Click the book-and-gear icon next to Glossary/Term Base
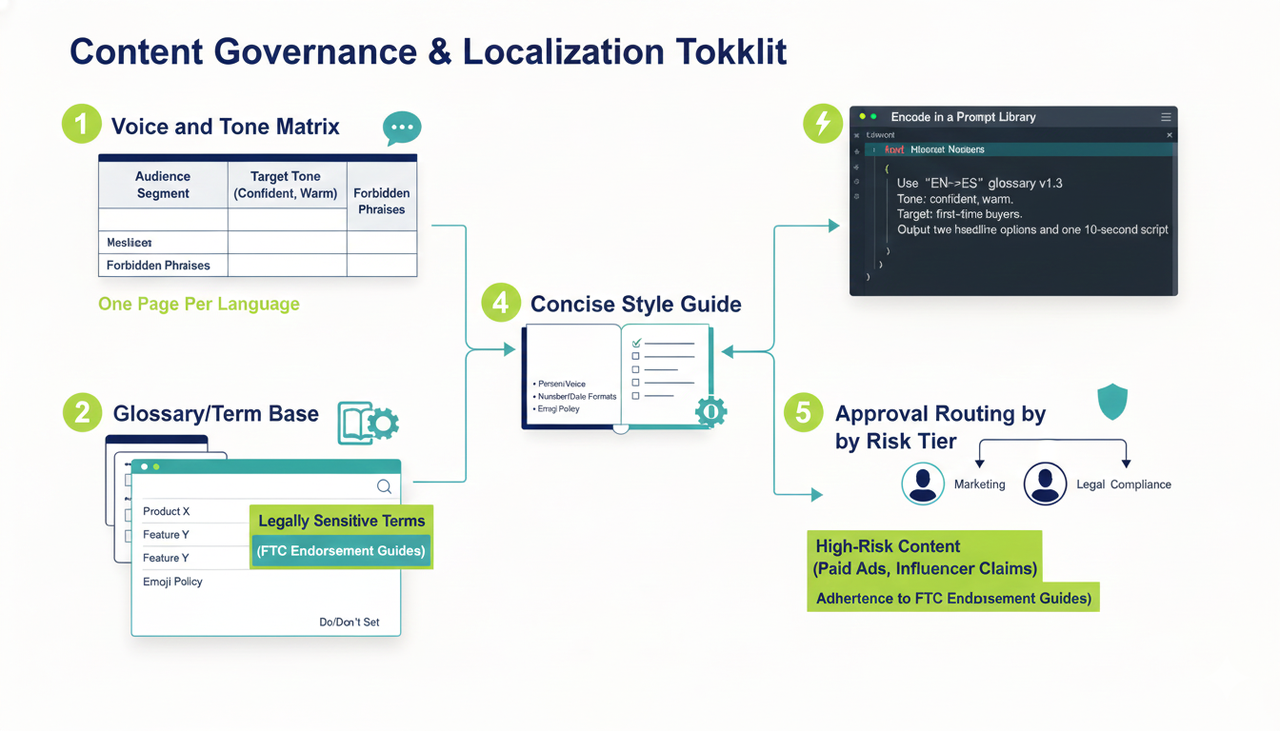The width and height of the screenshot is (1280, 731). (370, 421)
